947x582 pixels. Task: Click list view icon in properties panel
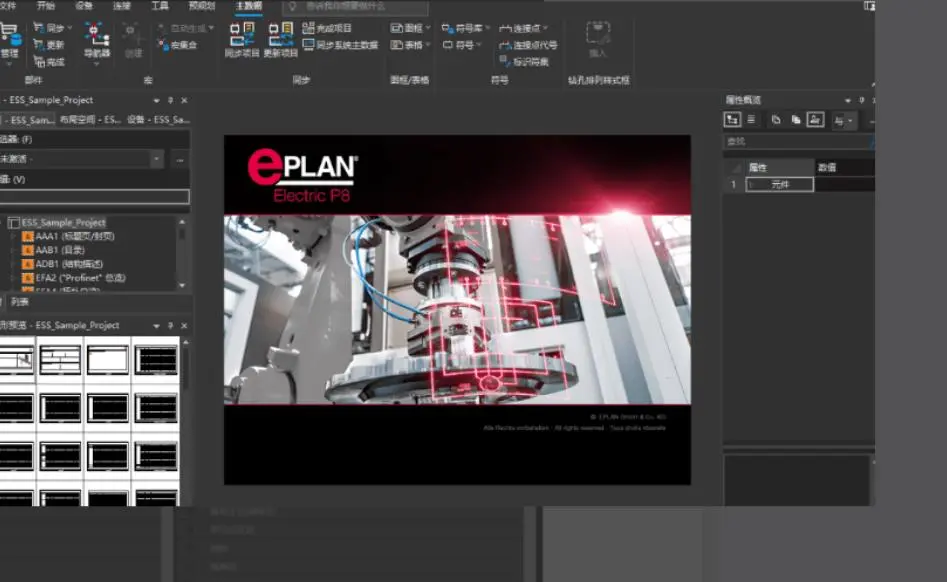(x=751, y=120)
